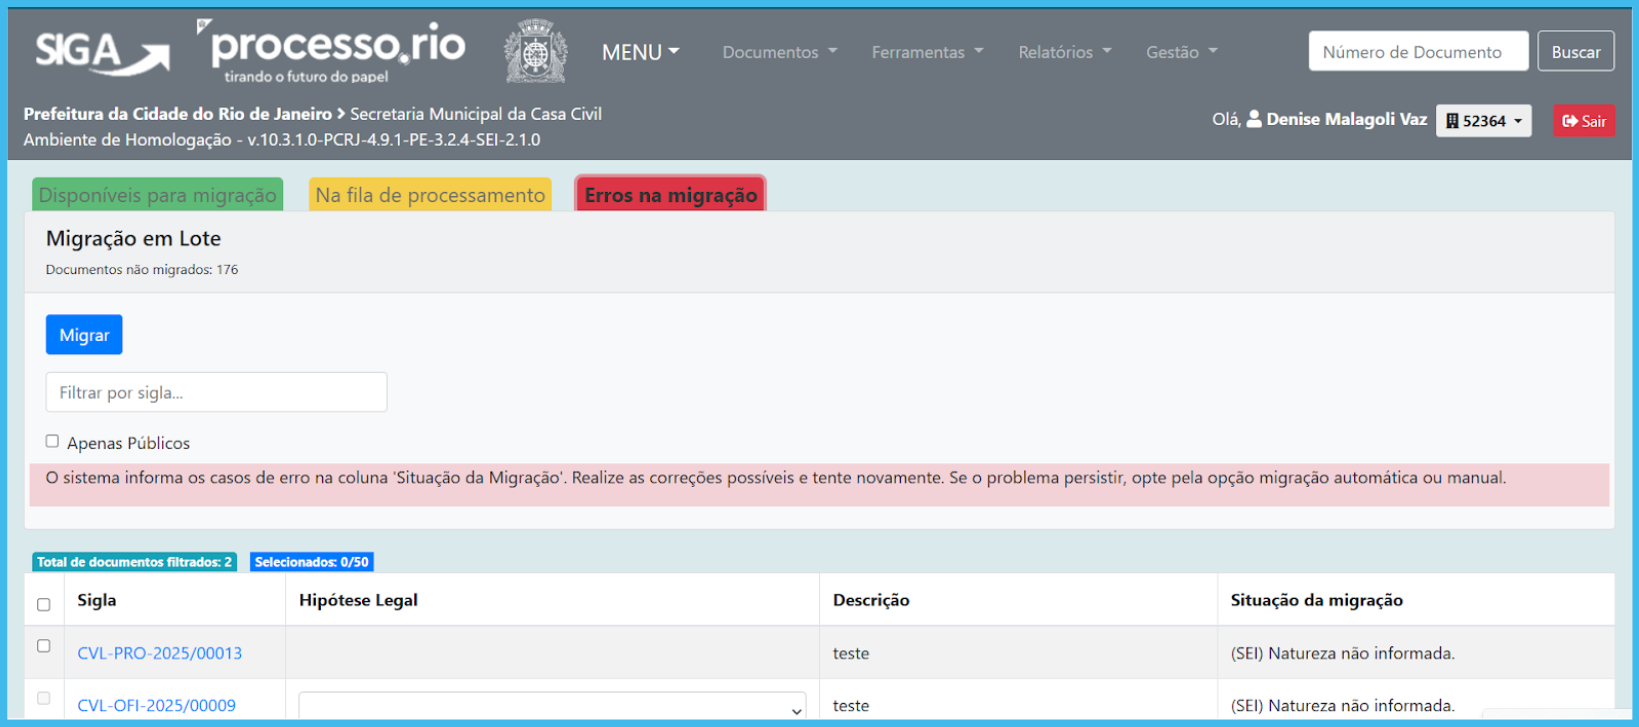Click the processo.rio logo
The width and height of the screenshot is (1639, 727).
click(x=336, y=50)
